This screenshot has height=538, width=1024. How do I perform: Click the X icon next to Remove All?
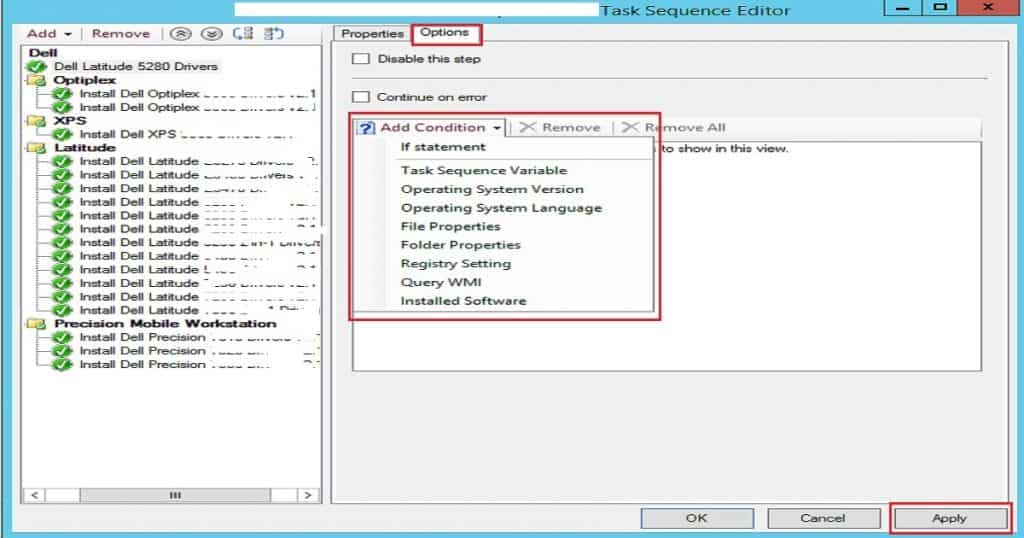point(630,127)
